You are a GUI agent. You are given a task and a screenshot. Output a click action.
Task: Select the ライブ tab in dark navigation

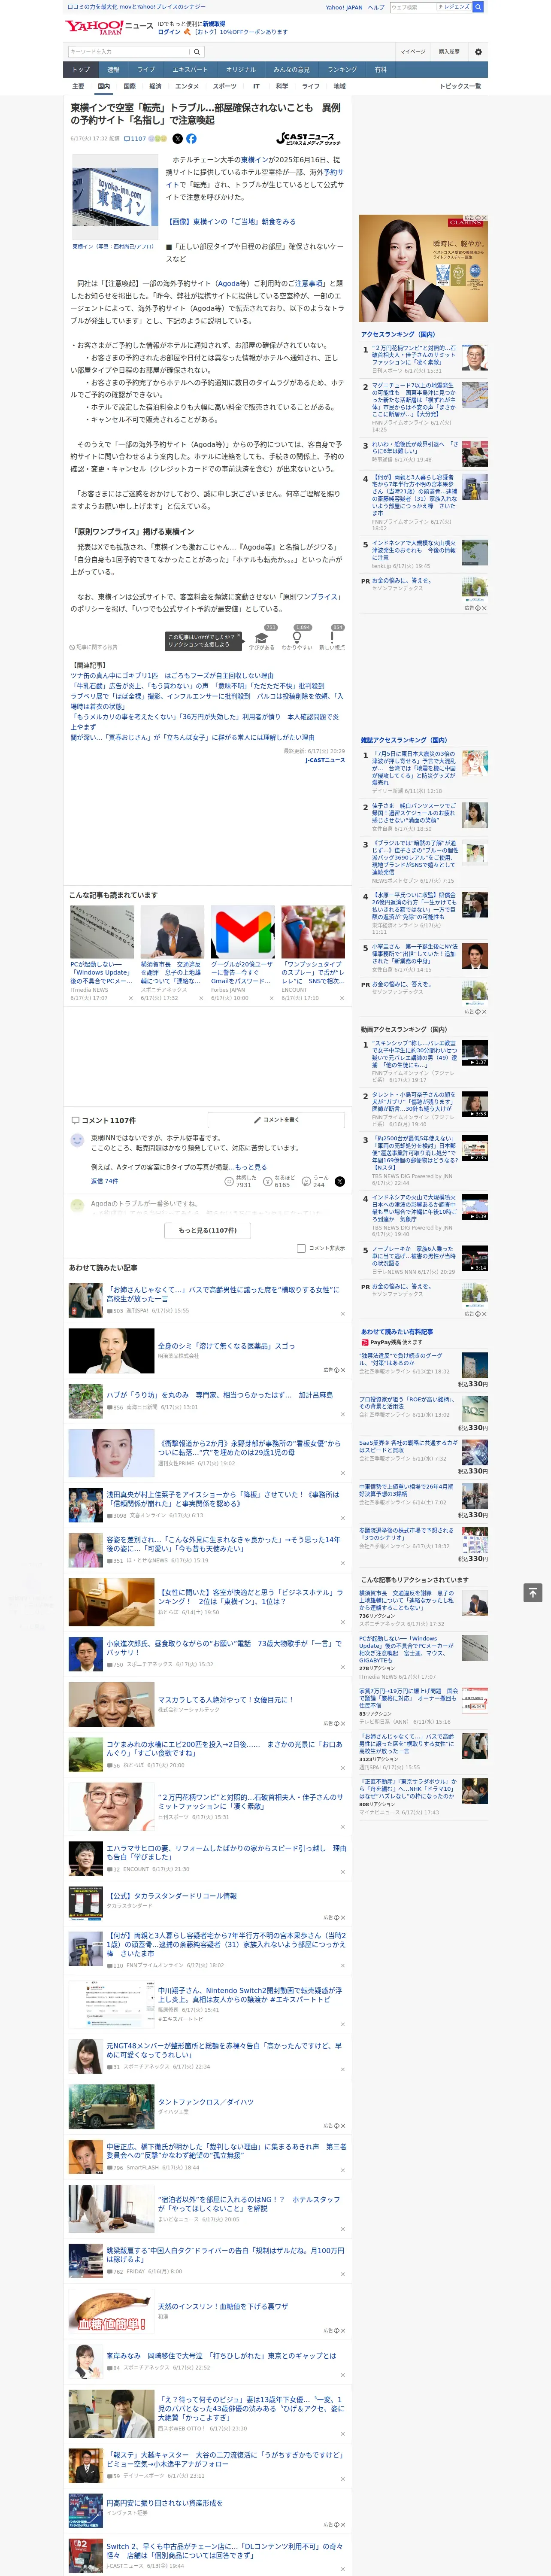tap(146, 70)
